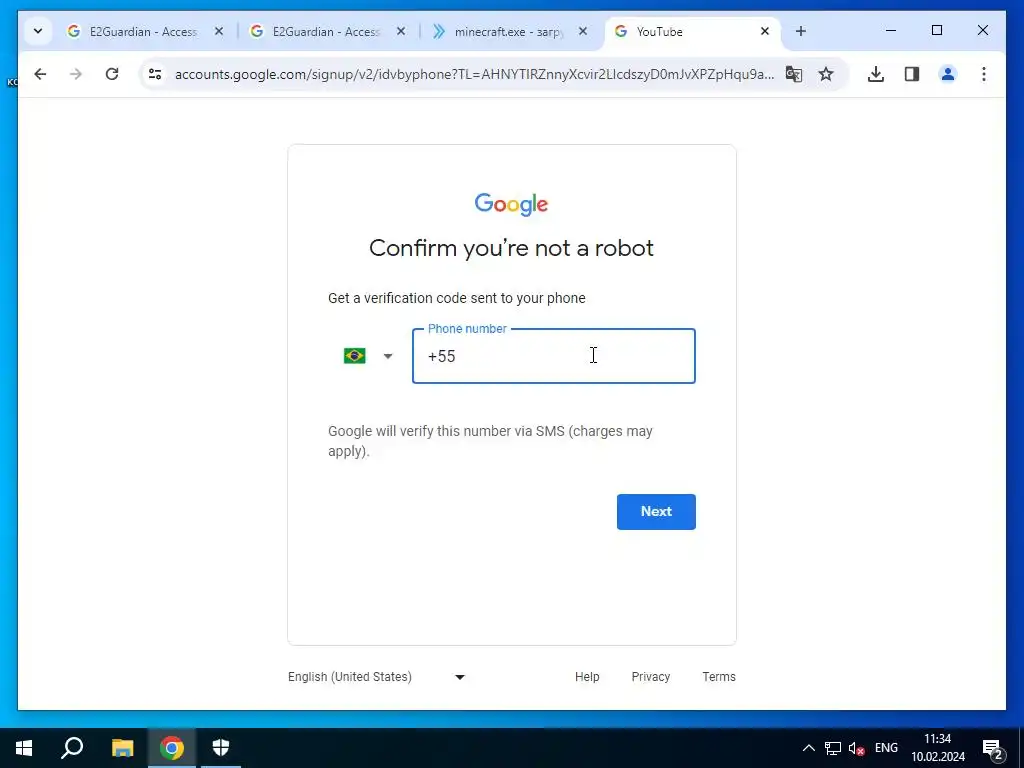Click the SMS charges notice text
Image resolution: width=1024 pixels, height=768 pixels.
(490, 441)
